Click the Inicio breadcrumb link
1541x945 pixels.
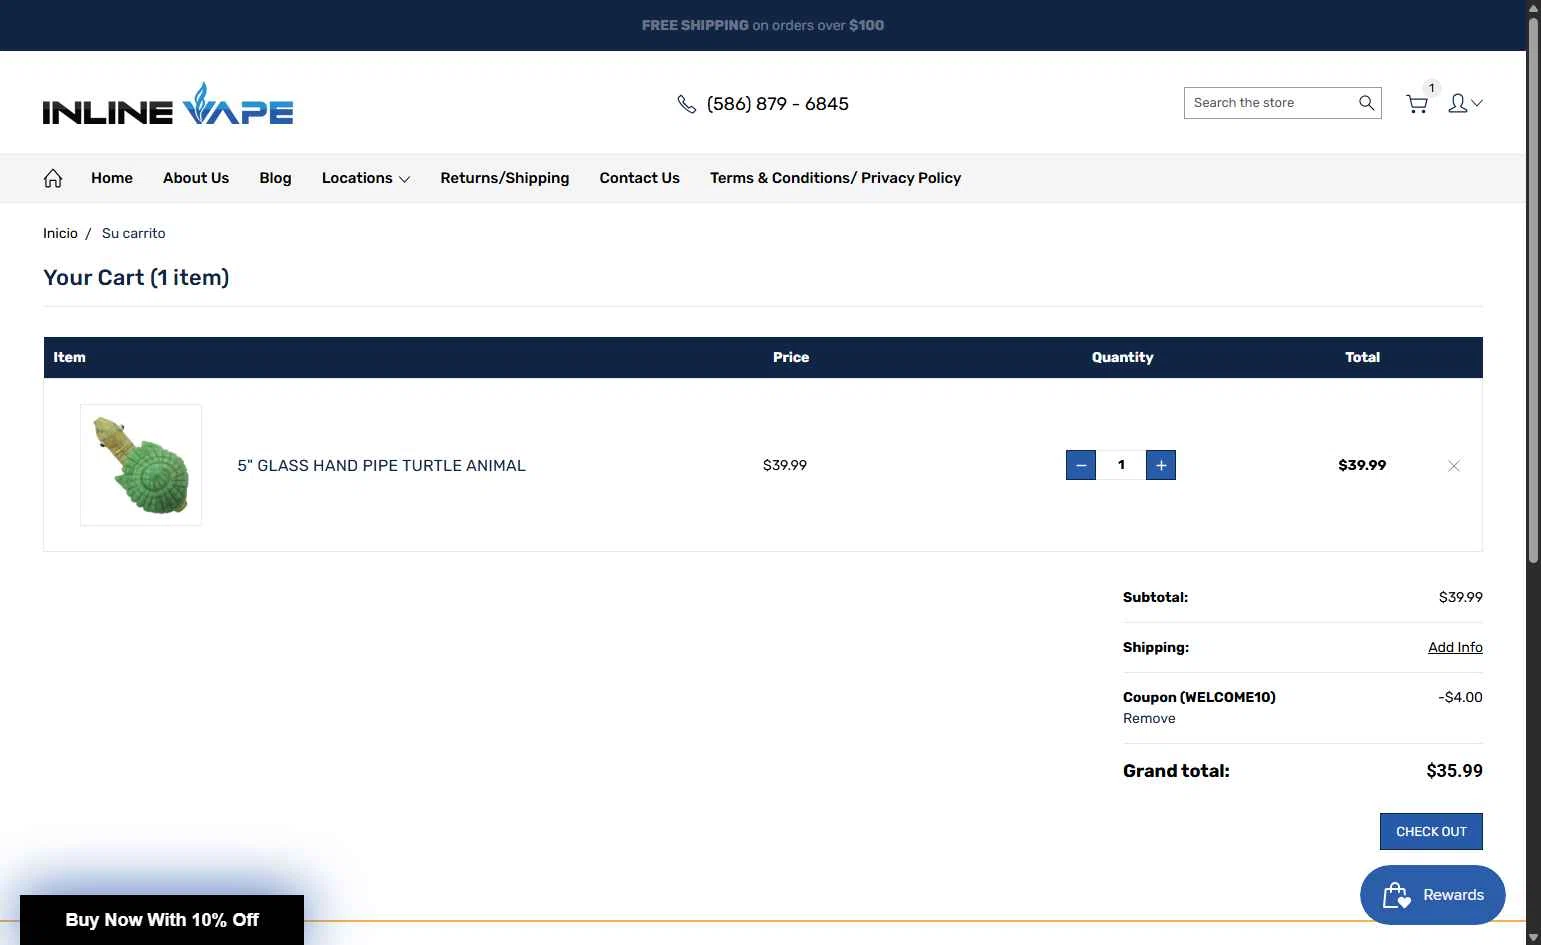(x=60, y=233)
